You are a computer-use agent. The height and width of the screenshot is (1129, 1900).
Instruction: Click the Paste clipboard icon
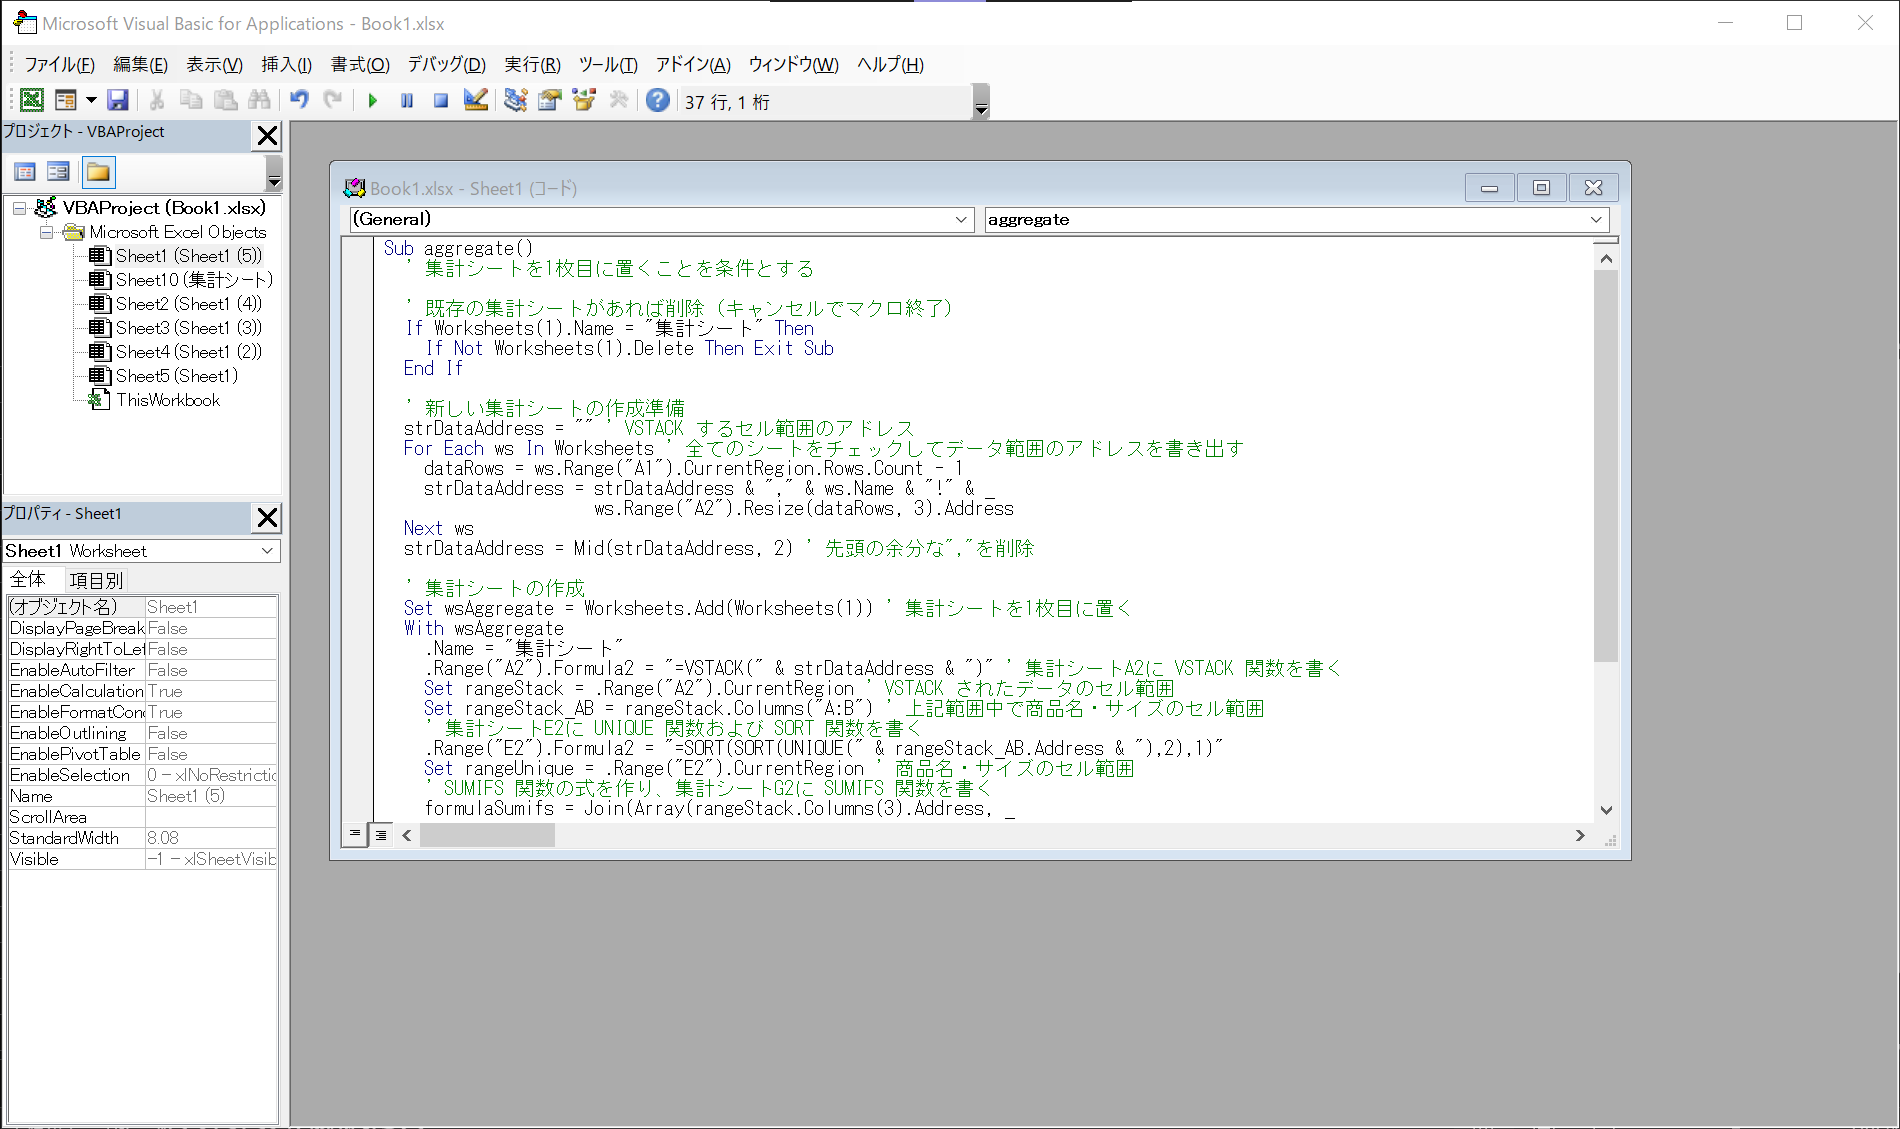226,100
